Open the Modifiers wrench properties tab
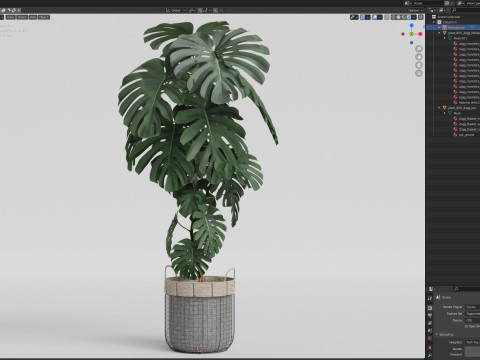Screen dimensions: 480x360 pos(430,355)
